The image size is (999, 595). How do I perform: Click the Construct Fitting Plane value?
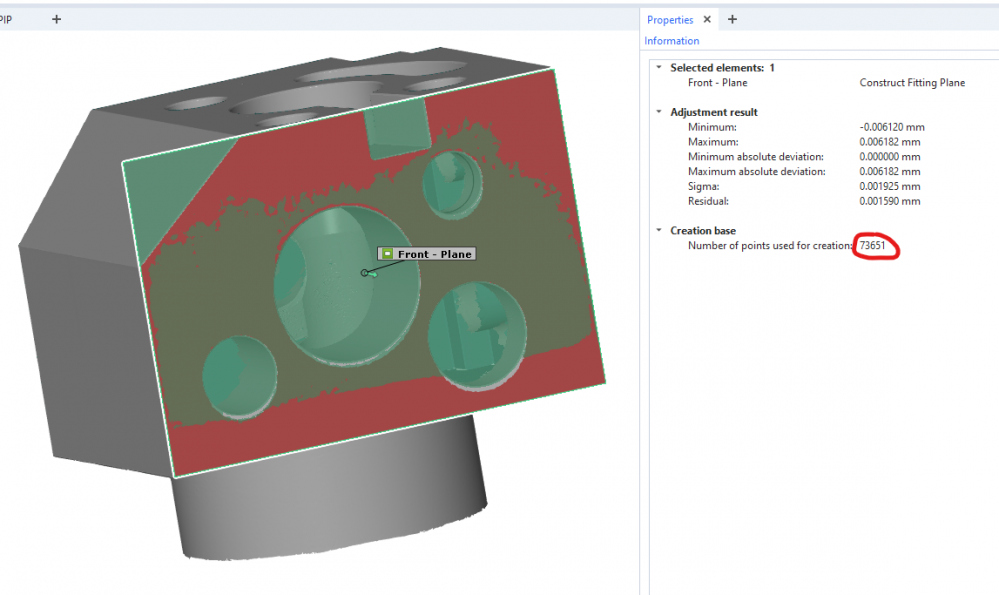912,83
